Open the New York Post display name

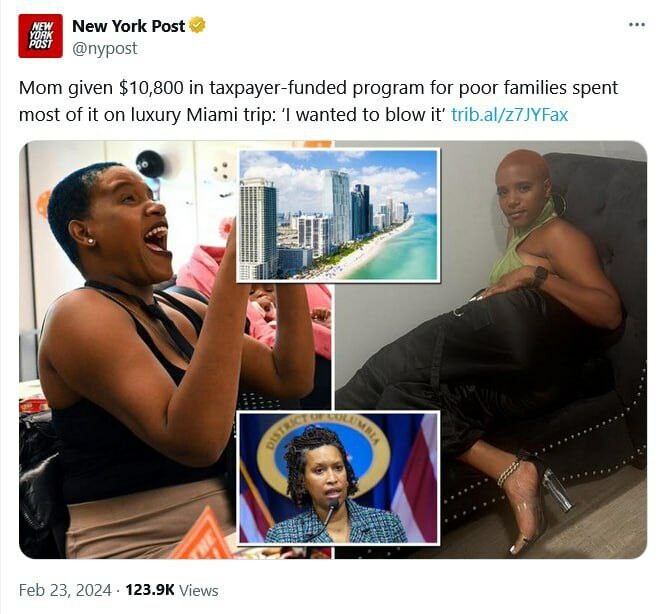[x=129, y=26]
